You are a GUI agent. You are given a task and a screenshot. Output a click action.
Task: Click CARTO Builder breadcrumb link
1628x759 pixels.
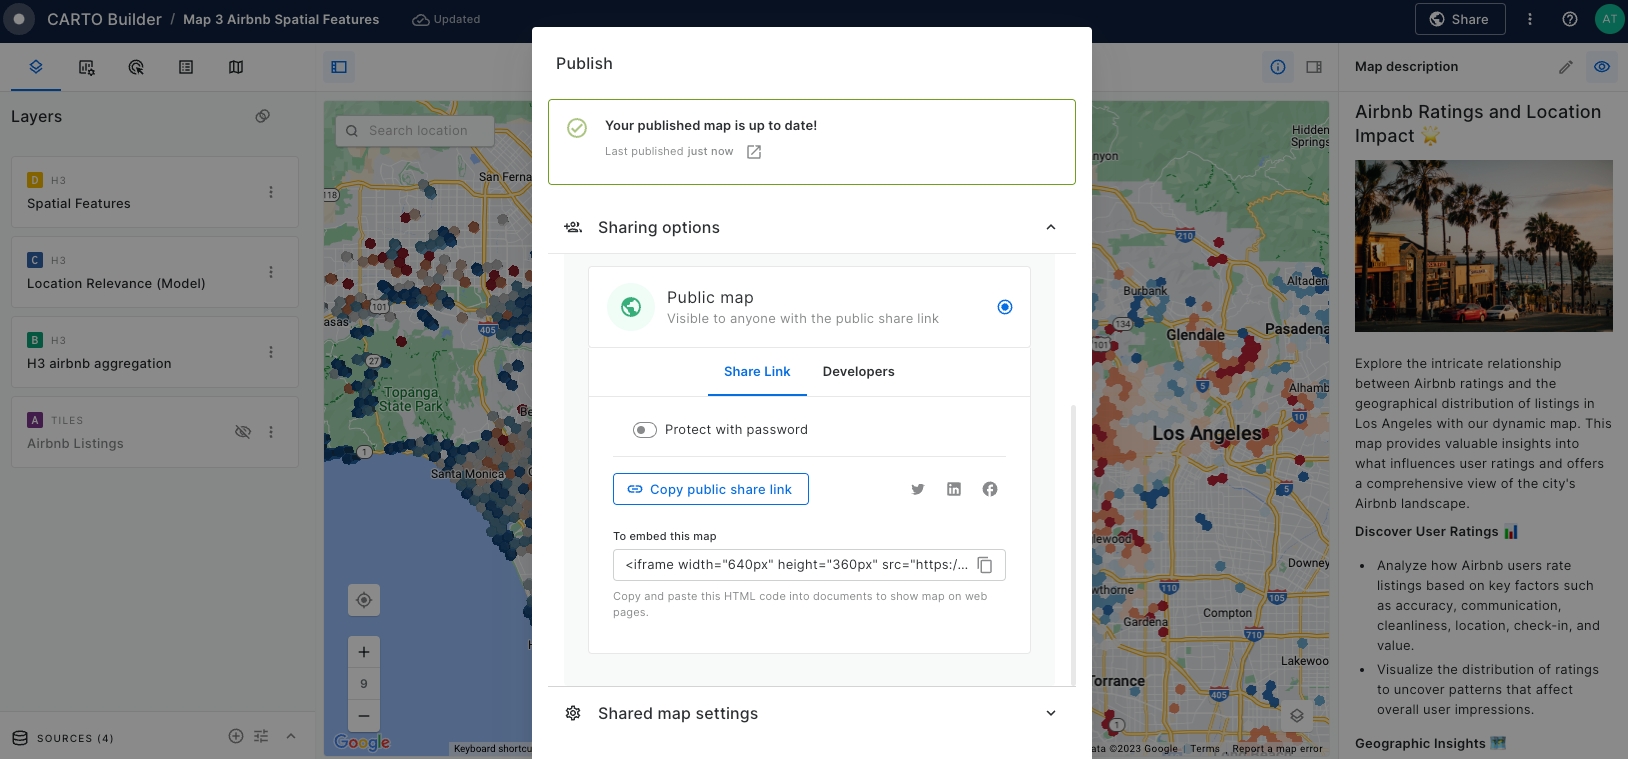point(104,19)
